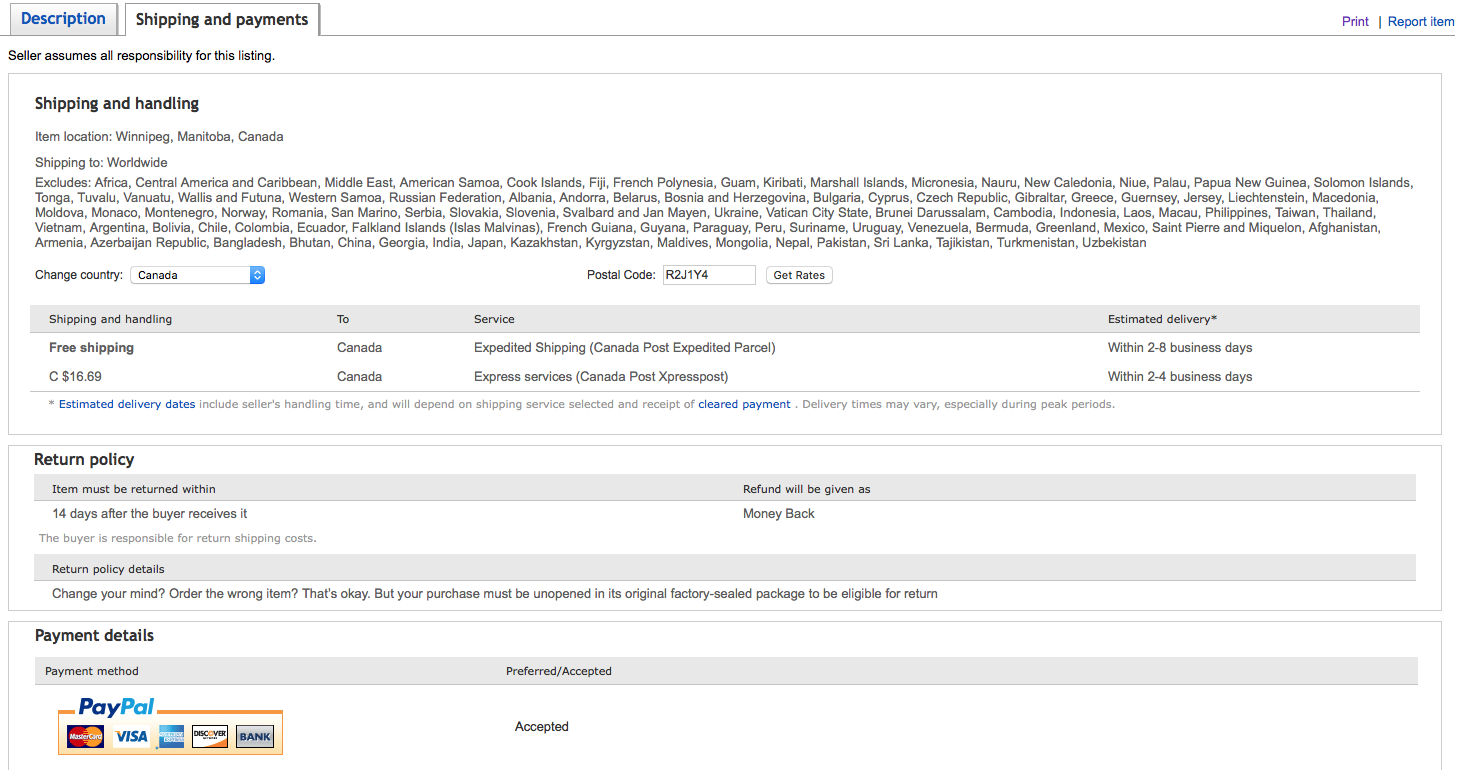Click the Free shipping row label
Image resolution: width=1475 pixels, height=770 pixels.
91,348
